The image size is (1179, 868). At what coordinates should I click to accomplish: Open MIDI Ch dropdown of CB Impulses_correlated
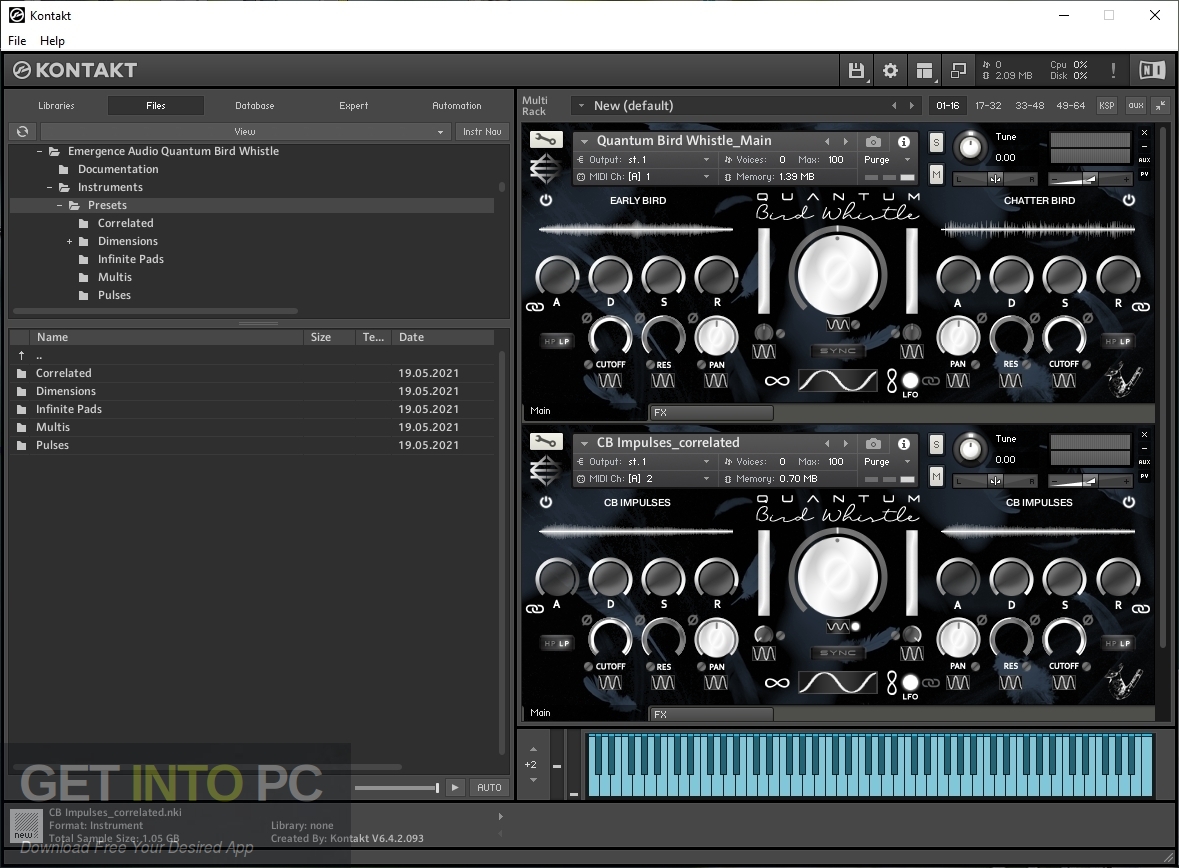pos(643,479)
